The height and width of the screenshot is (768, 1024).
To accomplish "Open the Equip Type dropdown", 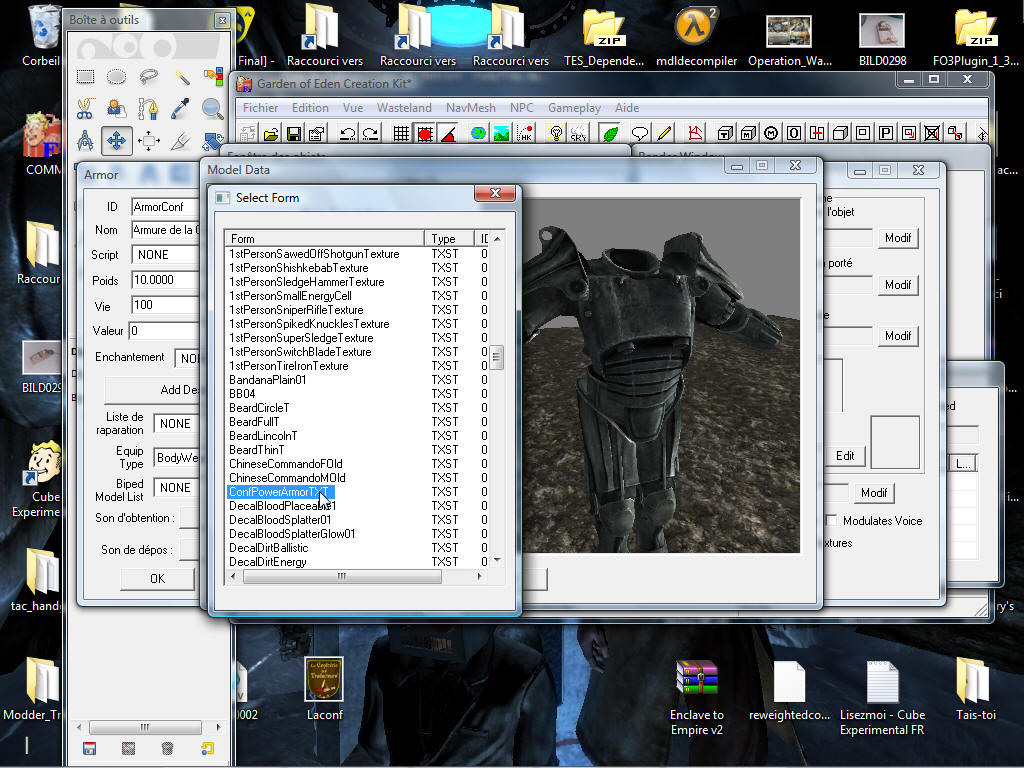I will point(177,458).
